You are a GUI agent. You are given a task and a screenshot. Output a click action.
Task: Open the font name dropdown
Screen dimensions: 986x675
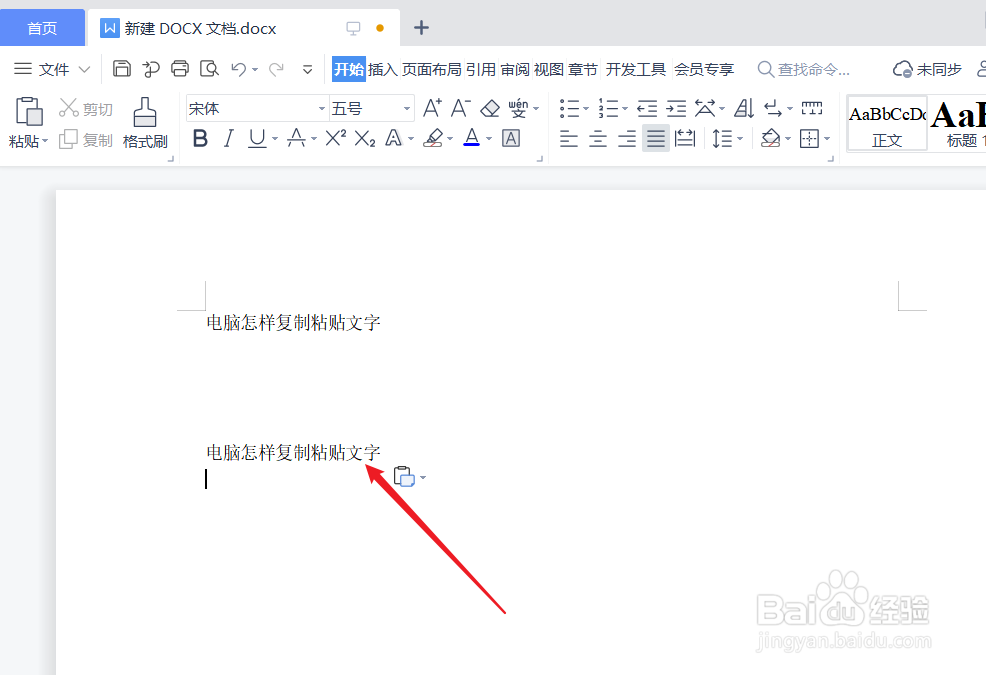point(320,107)
